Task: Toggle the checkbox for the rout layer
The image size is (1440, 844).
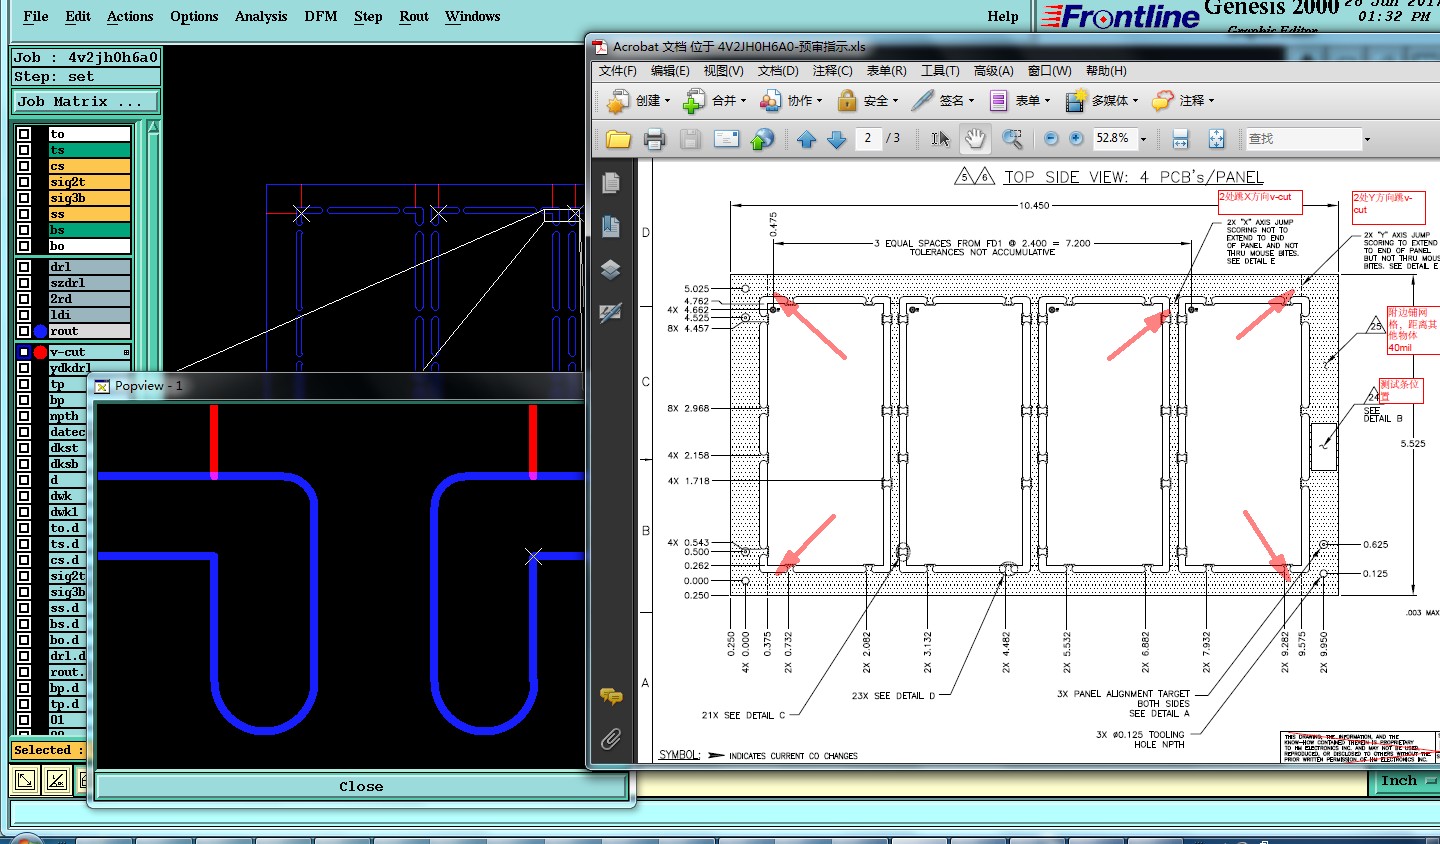Action: [24, 331]
